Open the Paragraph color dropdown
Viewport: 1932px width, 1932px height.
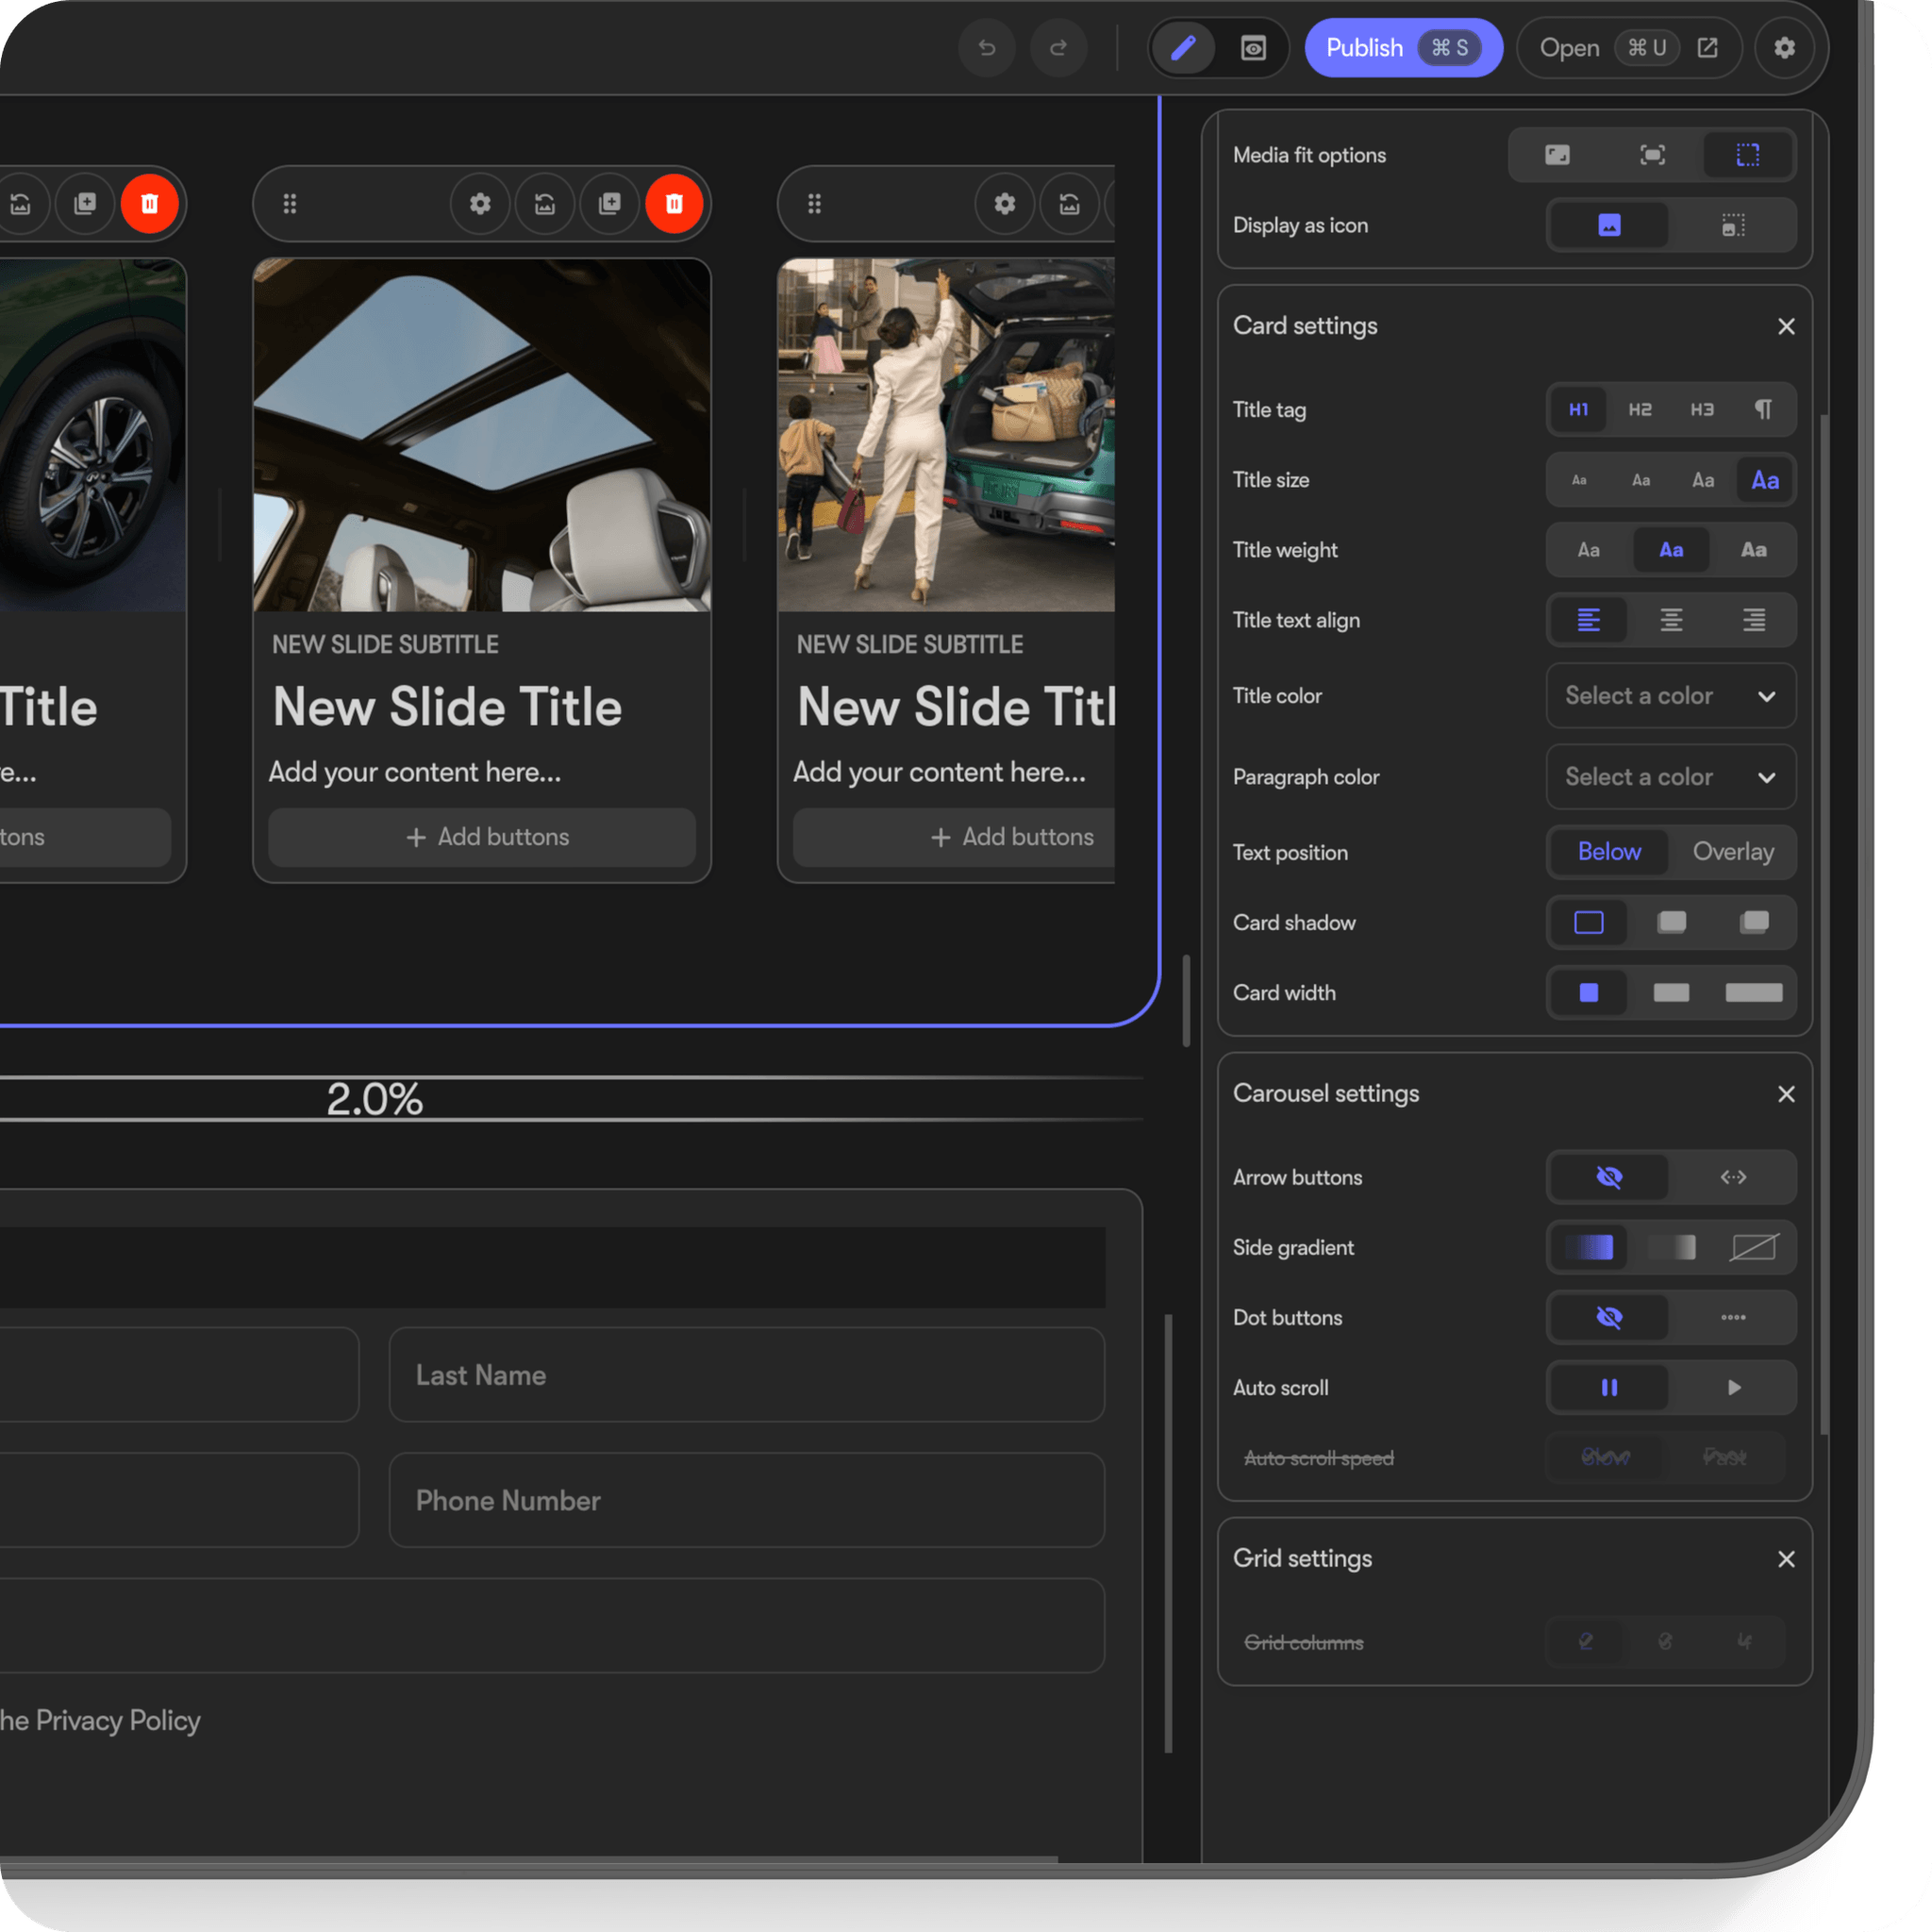click(x=1671, y=777)
